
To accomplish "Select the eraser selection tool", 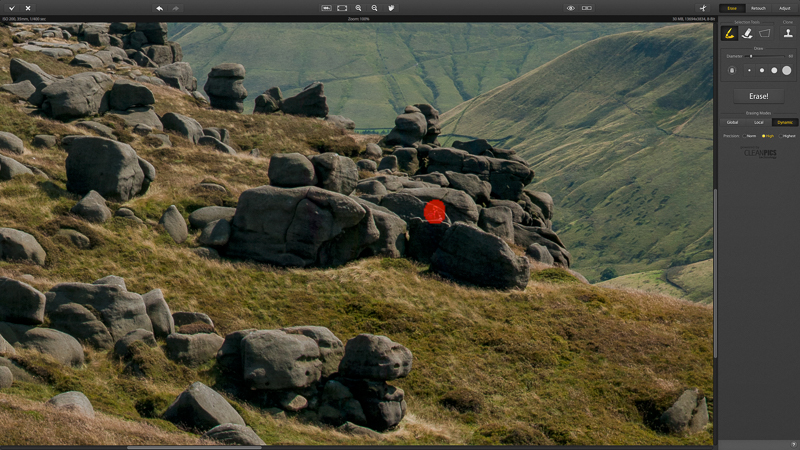I will [746, 33].
